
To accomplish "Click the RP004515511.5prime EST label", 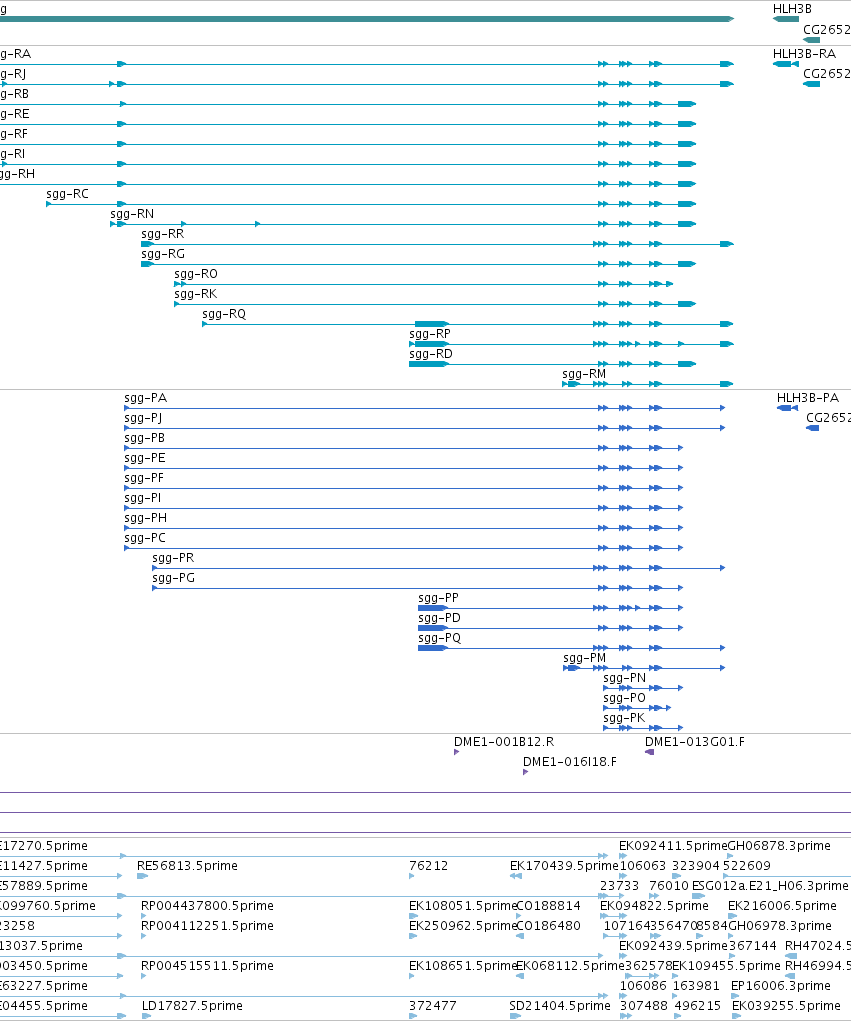I will 207,966.
